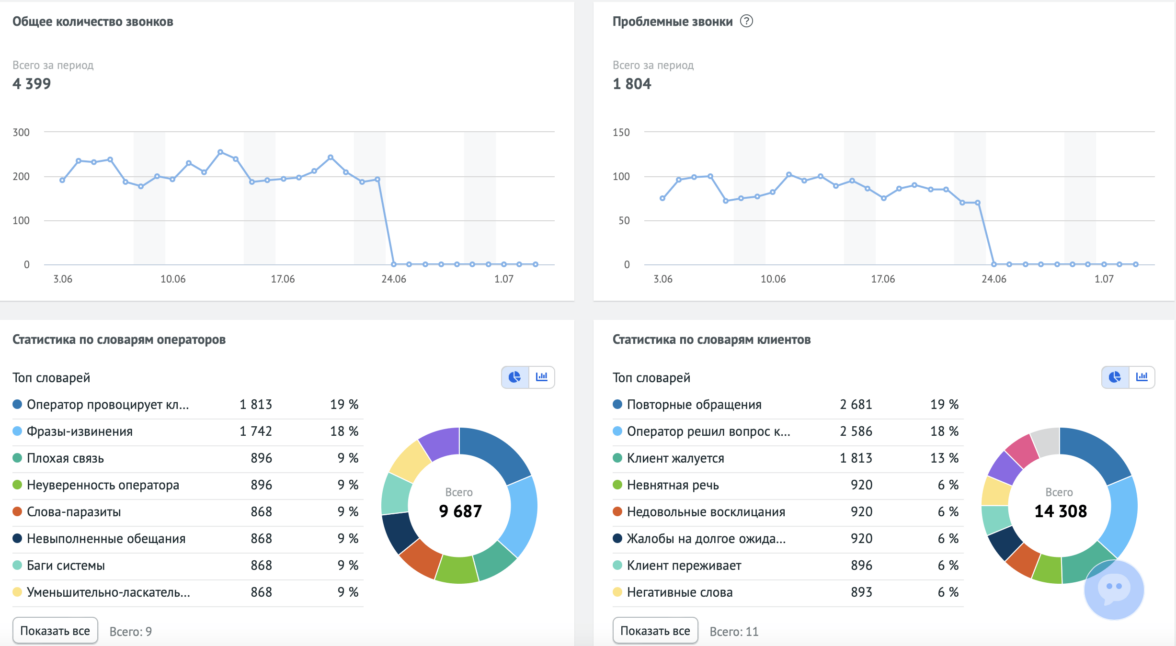Click Показать все under operator dictionaries
Screen dimensions: 1176x646
click(x=55, y=631)
